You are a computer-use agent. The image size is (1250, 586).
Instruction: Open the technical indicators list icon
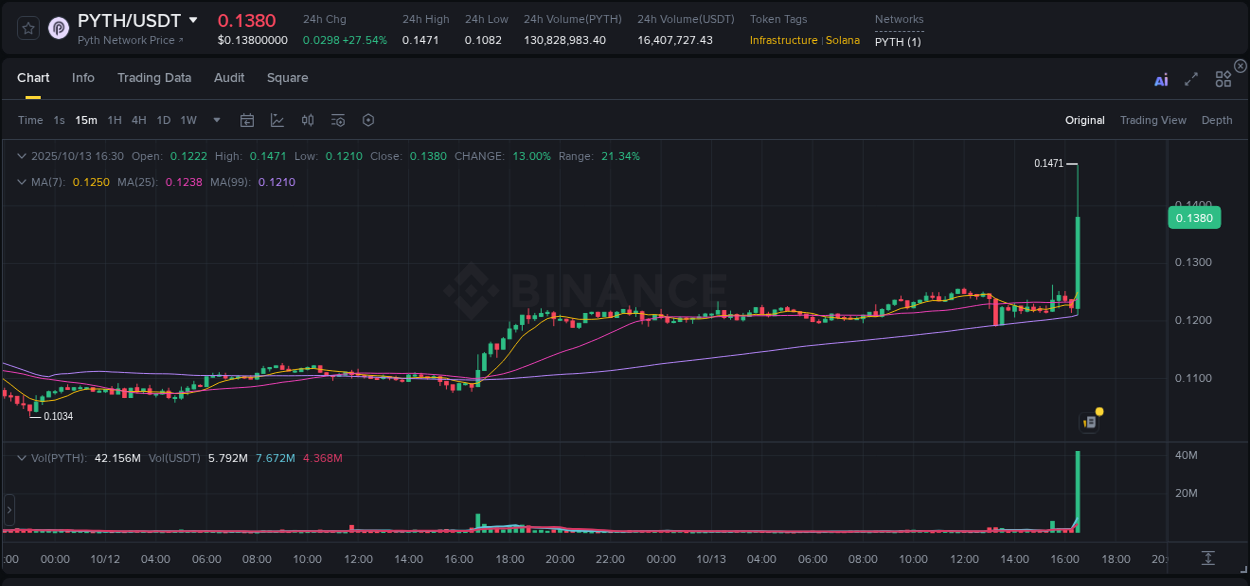pos(337,119)
